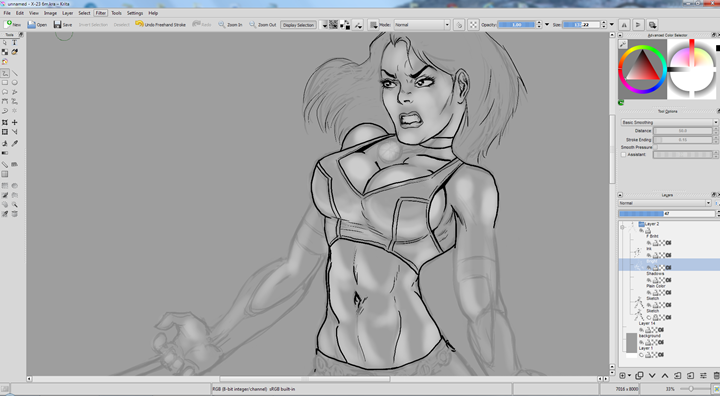
Task: Select the Zoom magnifier tool in toolbox
Action: [15, 204]
